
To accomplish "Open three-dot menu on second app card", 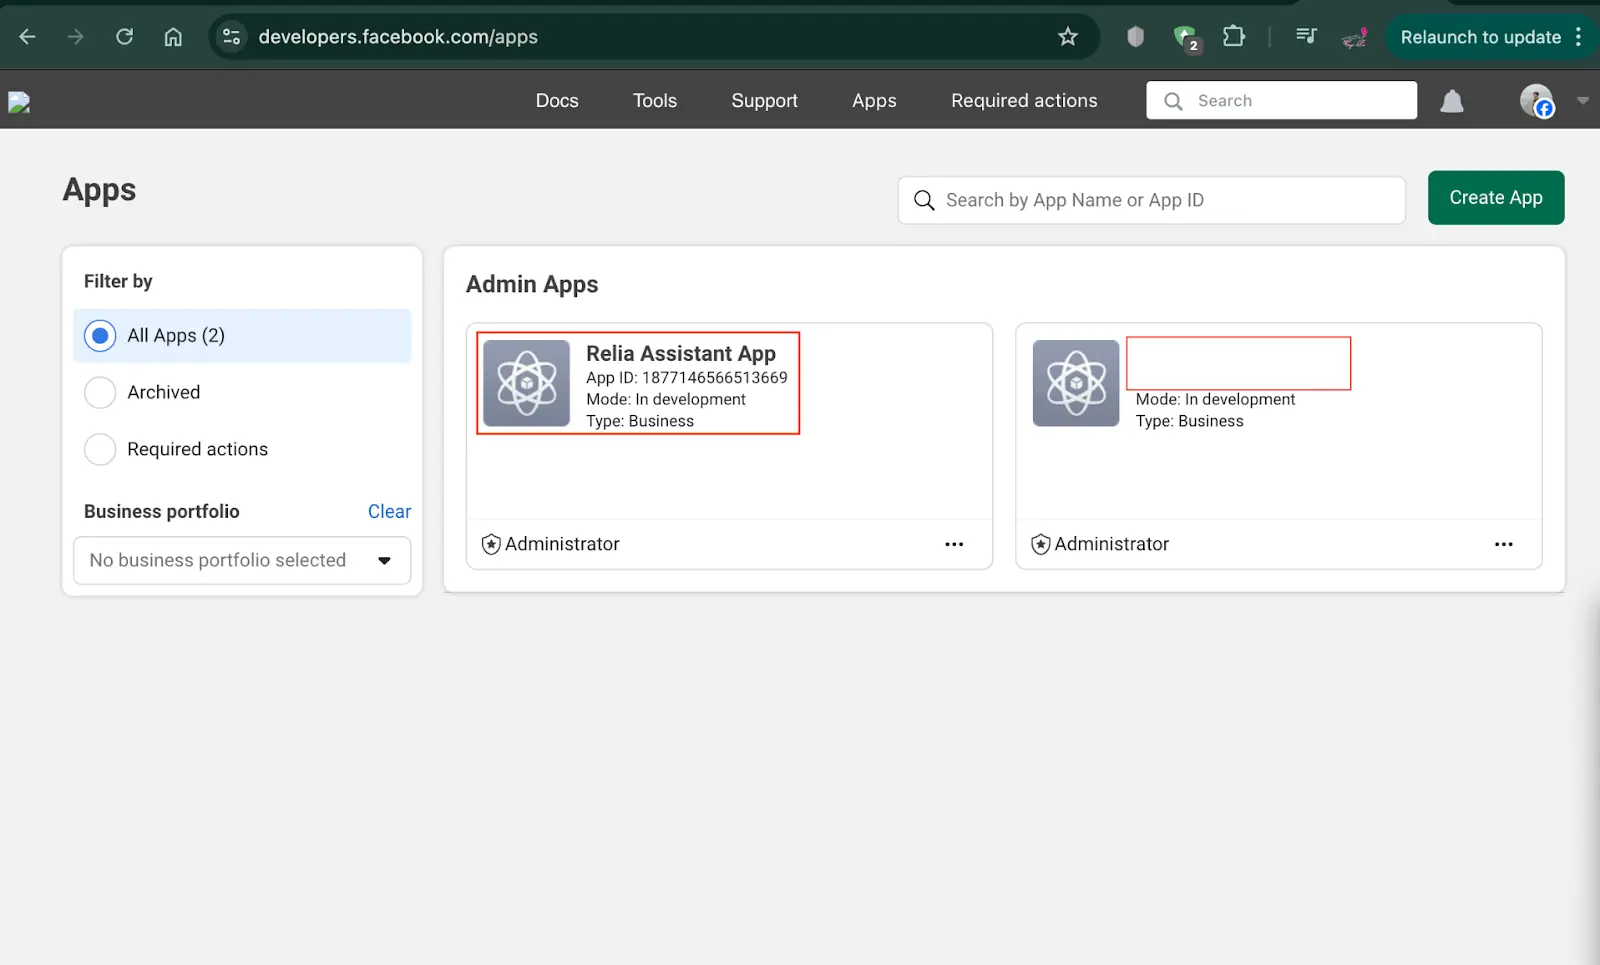I will click(1503, 544).
